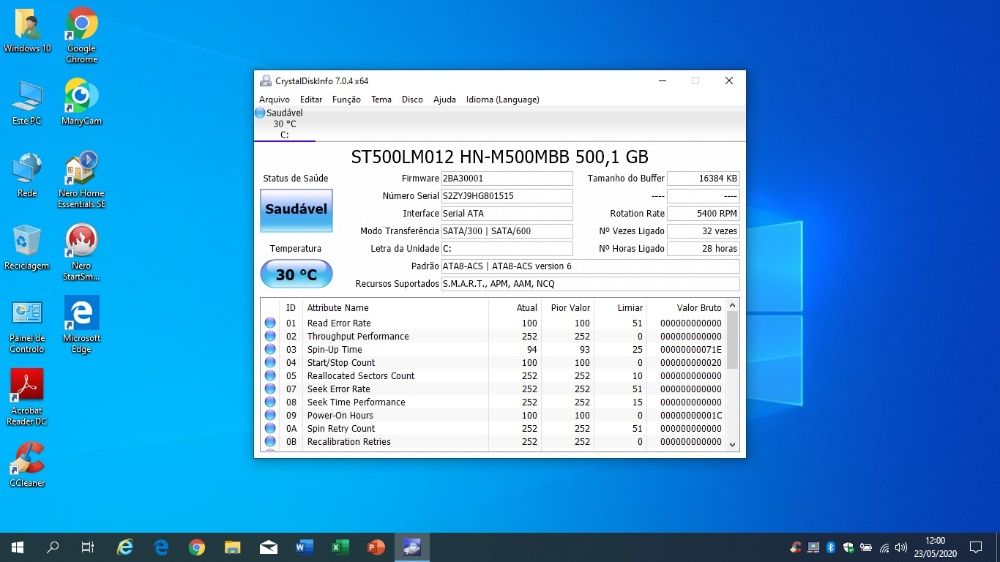
Task: Open the notification Action Center
Action: coord(976,547)
